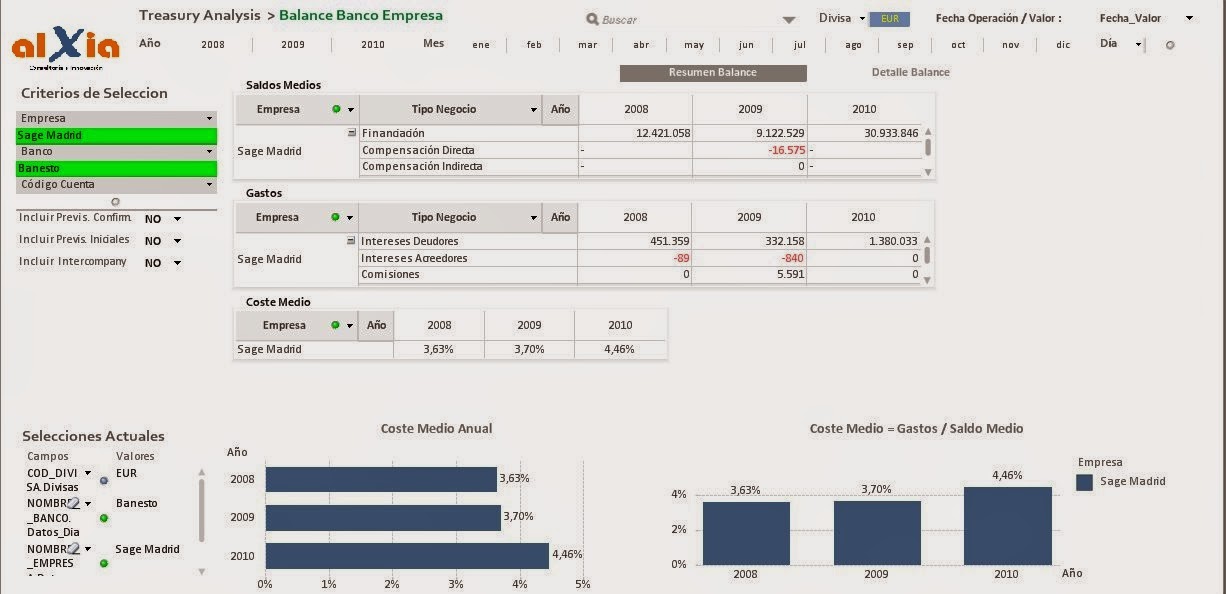Click the search magnifier icon
Image resolution: width=1226 pixels, height=594 pixels.
592,19
